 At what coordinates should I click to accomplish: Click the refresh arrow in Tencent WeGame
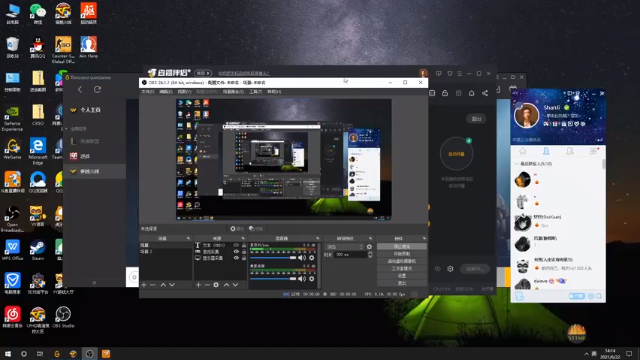pos(97,89)
